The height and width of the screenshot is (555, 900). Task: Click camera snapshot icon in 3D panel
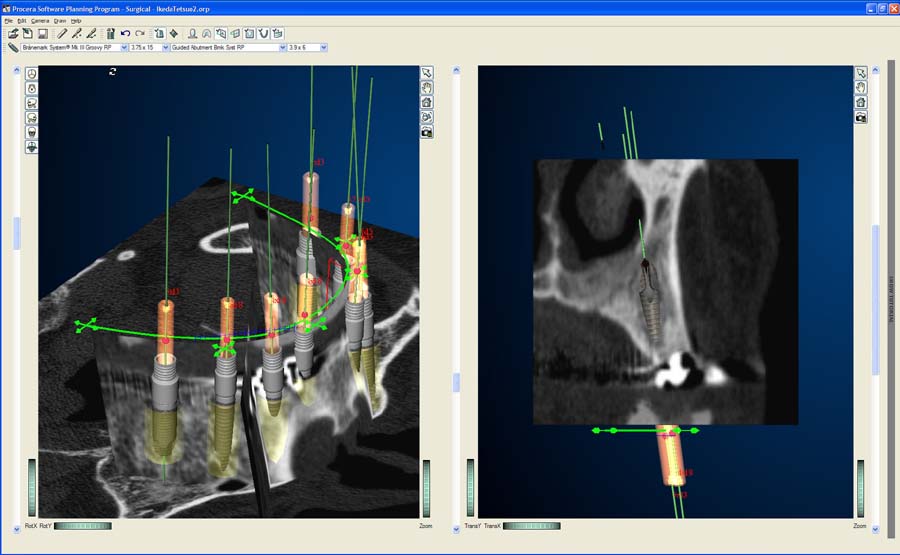coord(426,132)
